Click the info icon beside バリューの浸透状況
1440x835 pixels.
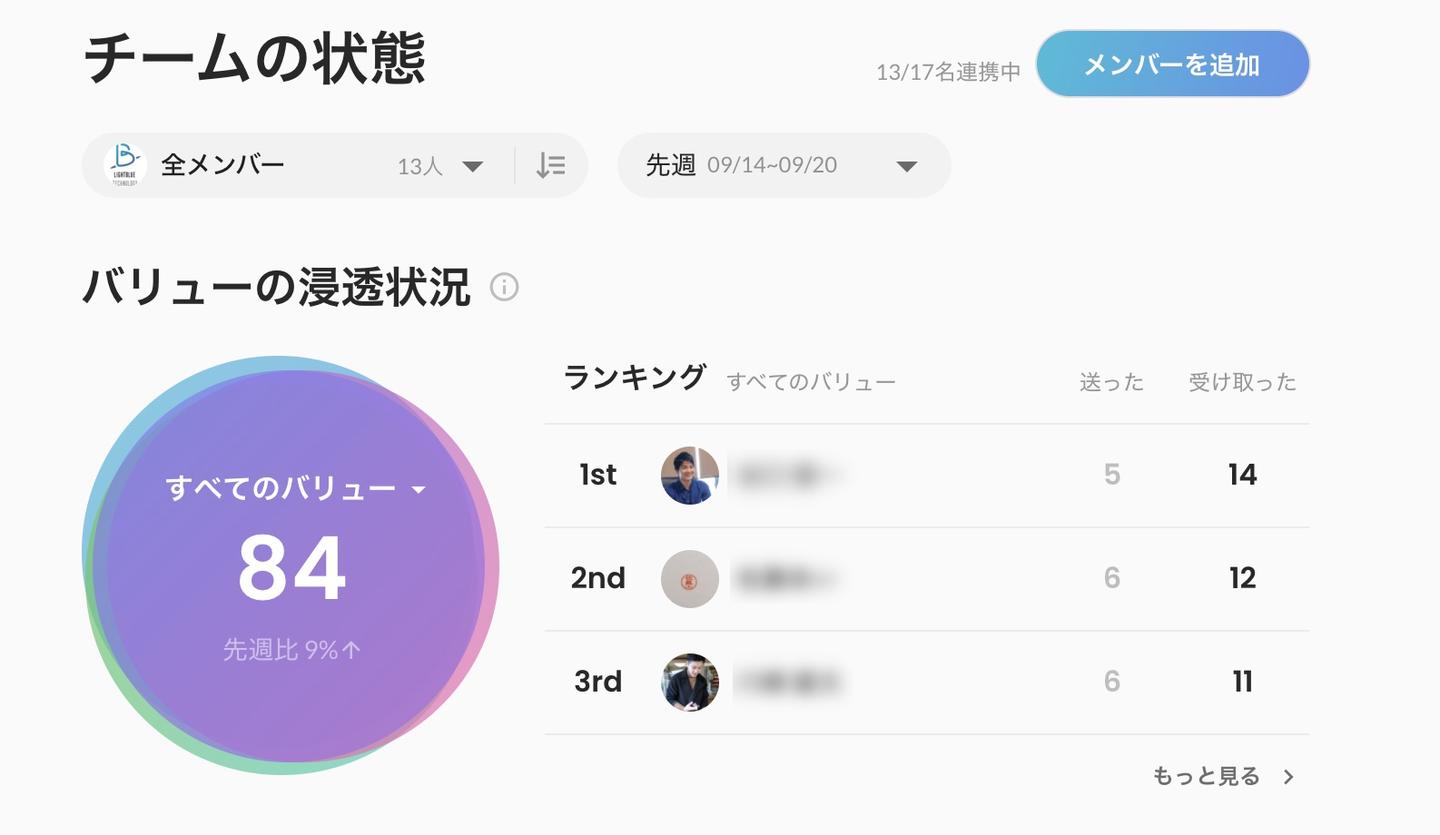pos(504,288)
